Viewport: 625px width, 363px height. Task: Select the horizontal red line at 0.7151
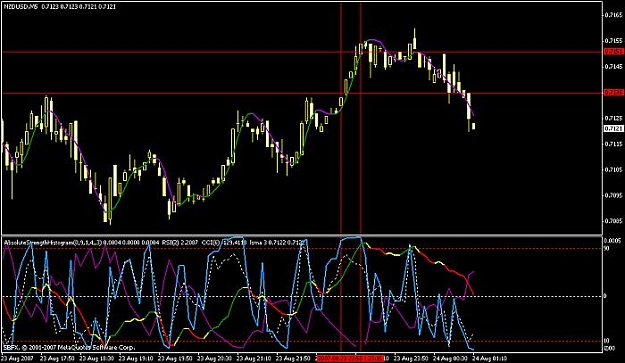[x=302, y=52]
